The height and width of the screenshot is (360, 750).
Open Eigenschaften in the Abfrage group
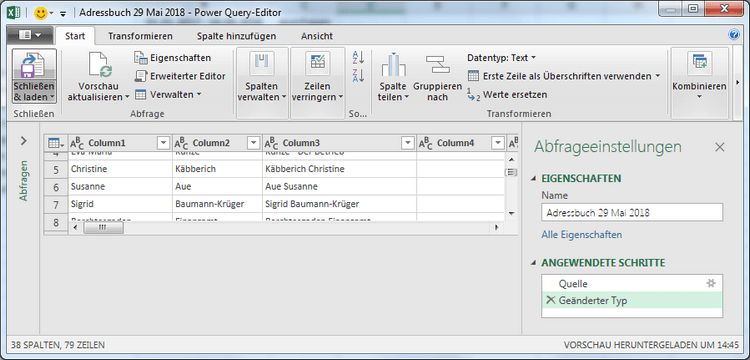pyautogui.click(x=173, y=58)
